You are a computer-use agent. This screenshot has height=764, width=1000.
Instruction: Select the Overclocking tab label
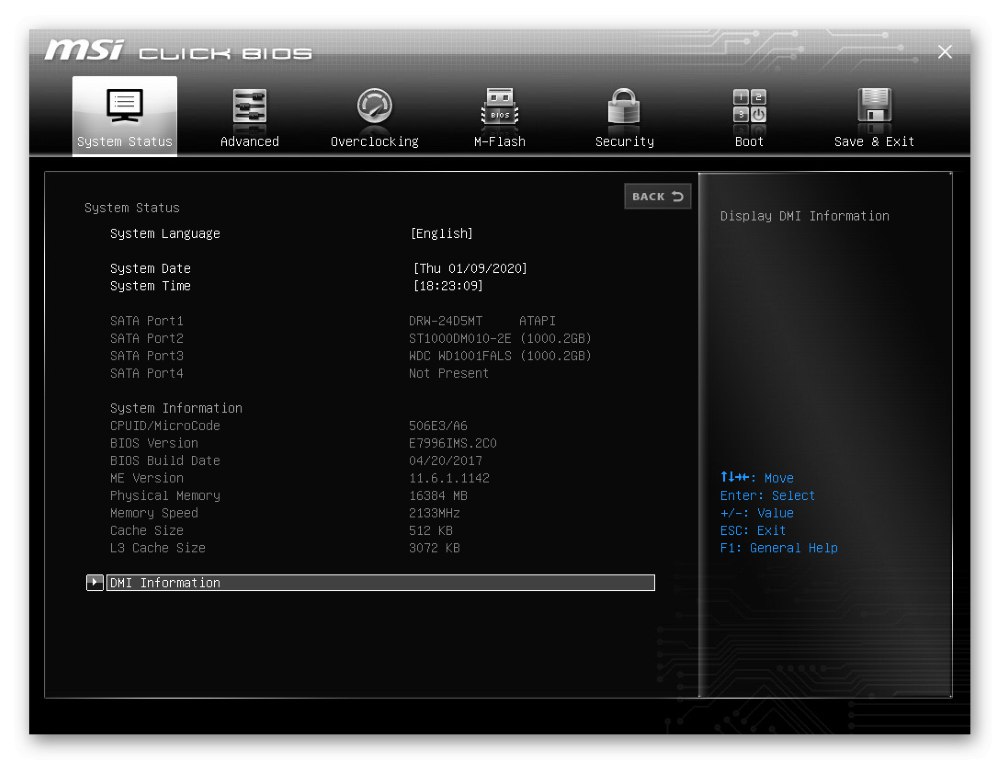(x=374, y=142)
